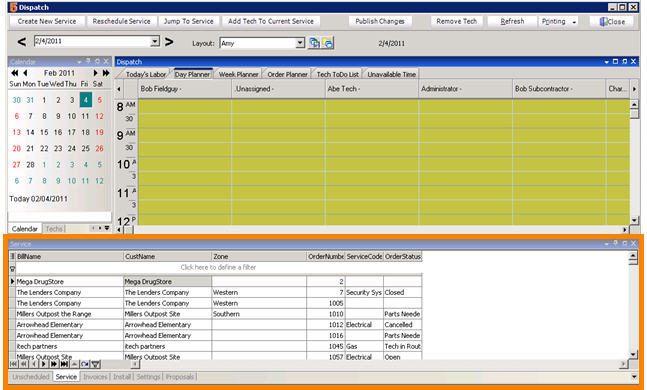The height and width of the screenshot is (390, 647).
Task: Go to previous record in Service grid navigator
Action: [34, 364]
